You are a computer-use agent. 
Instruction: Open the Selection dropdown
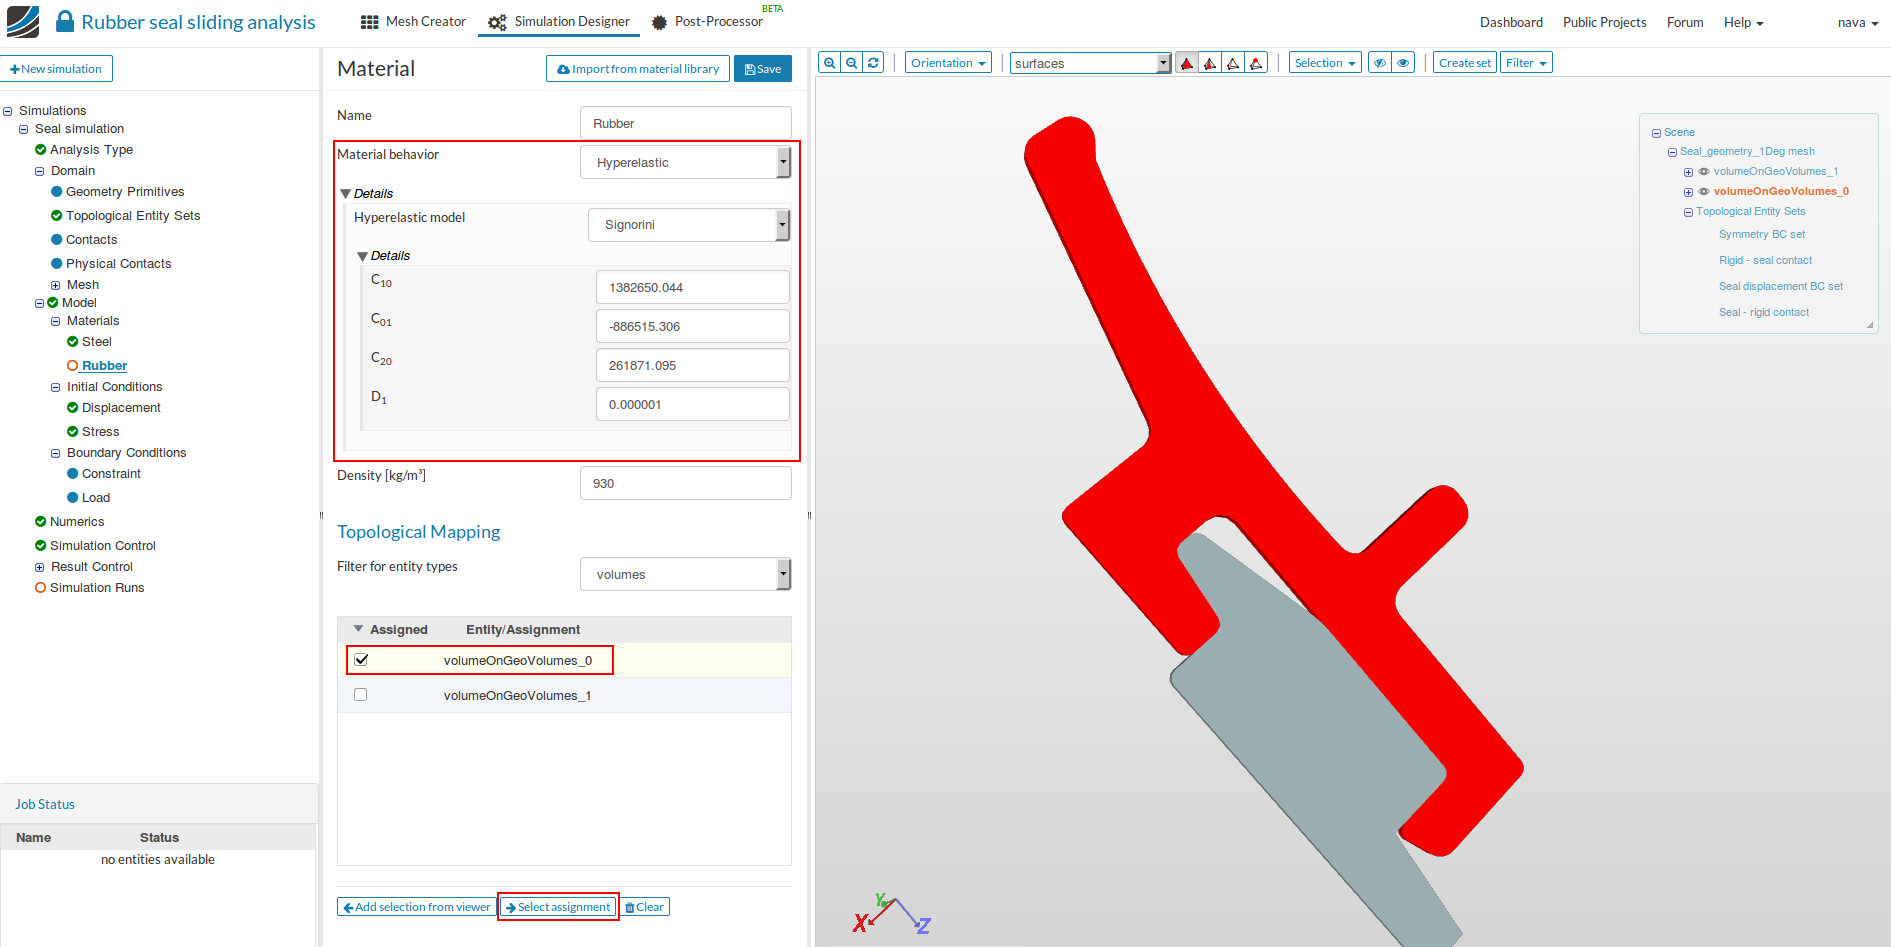1325,63
